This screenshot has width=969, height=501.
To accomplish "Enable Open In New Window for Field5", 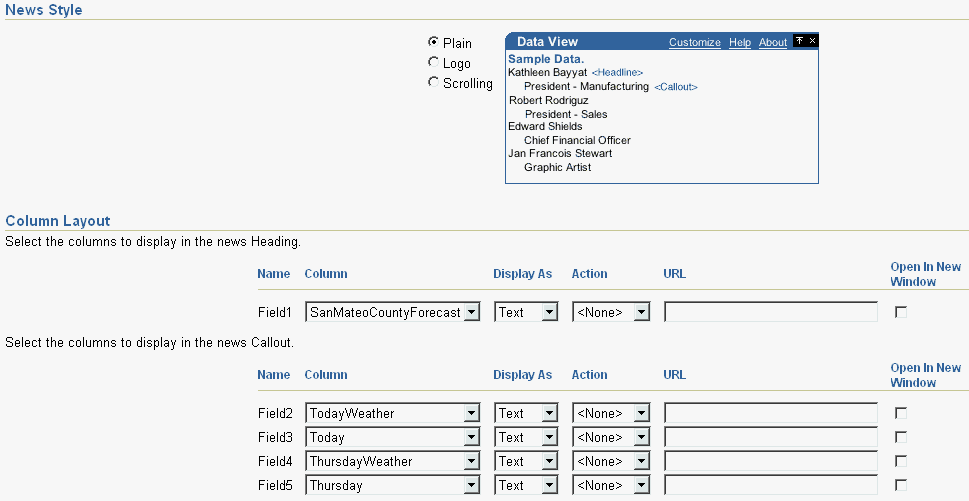I will point(901,485).
